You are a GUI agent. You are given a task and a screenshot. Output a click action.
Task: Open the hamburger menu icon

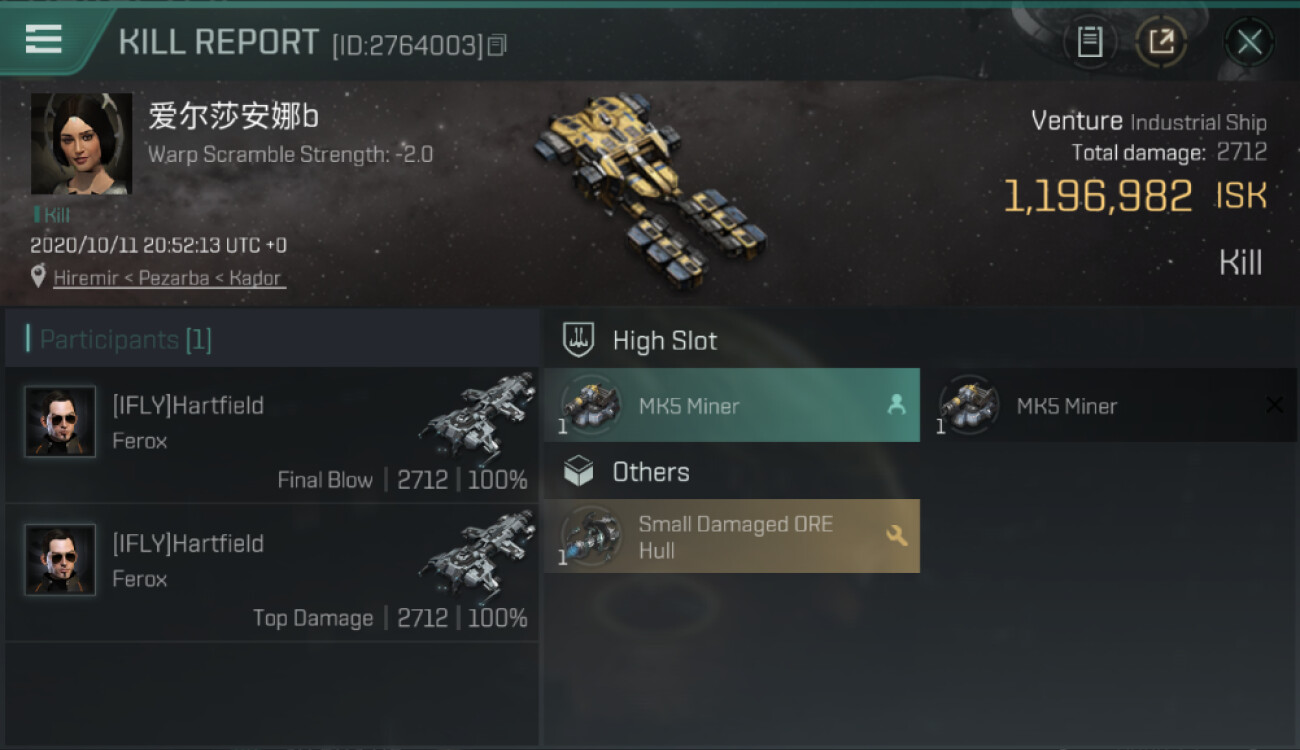click(x=44, y=40)
